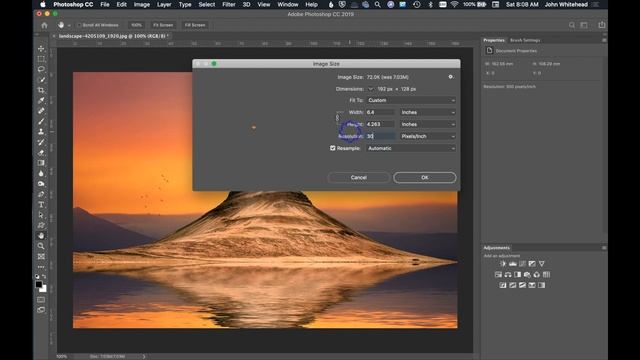Open Image Size dialog gear settings

click(451, 77)
